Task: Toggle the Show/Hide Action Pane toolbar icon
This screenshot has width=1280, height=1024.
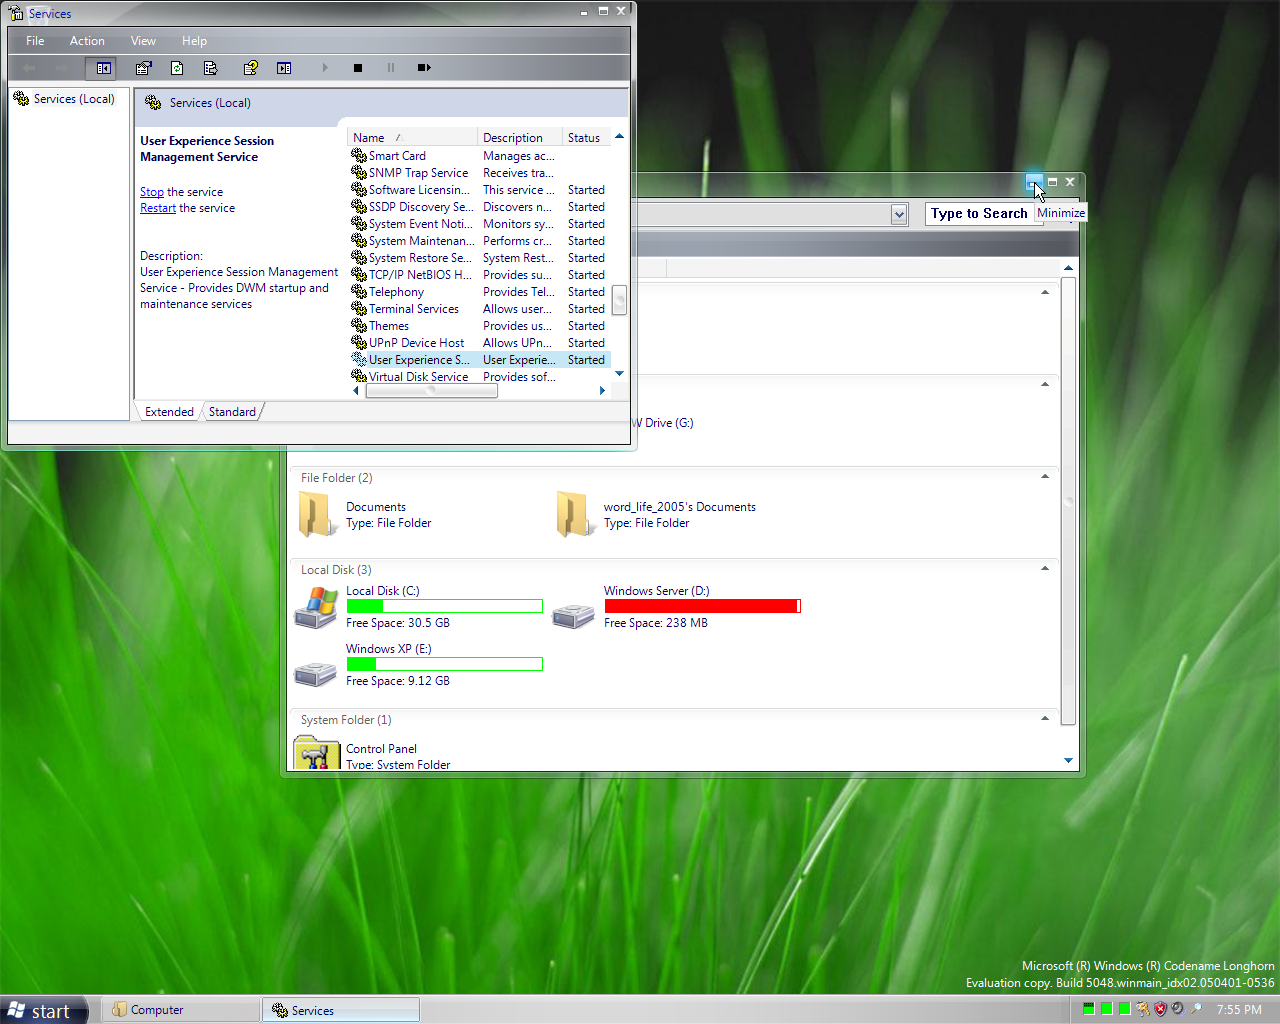Action: click(284, 68)
